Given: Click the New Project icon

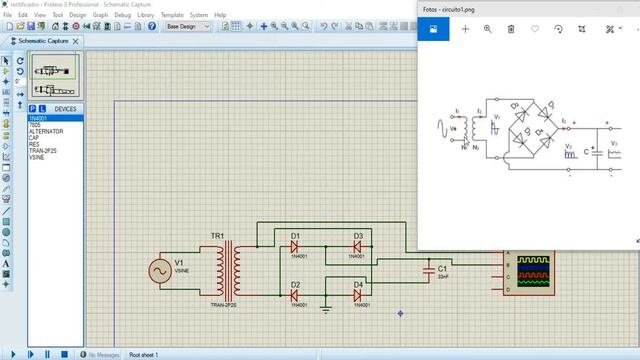Looking at the screenshot, I should tap(9, 27).
